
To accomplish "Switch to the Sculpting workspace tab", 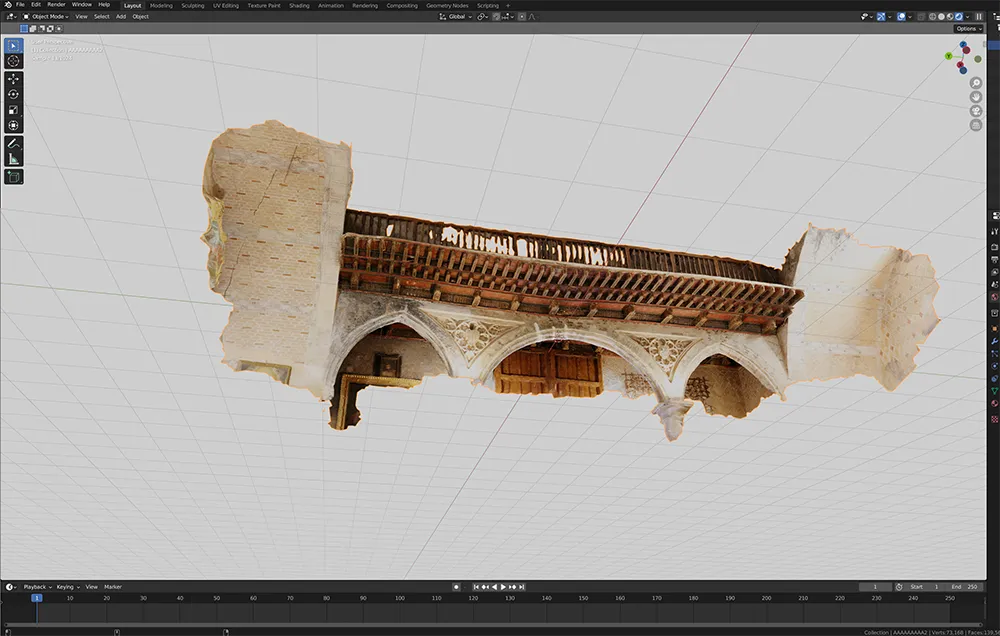I will coord(192,5).
